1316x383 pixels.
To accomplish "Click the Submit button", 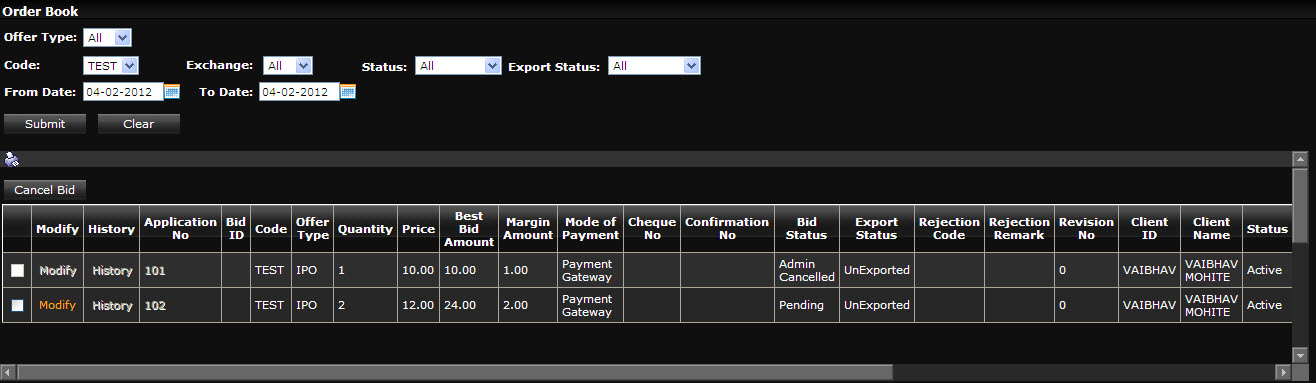I will point(45,124).
